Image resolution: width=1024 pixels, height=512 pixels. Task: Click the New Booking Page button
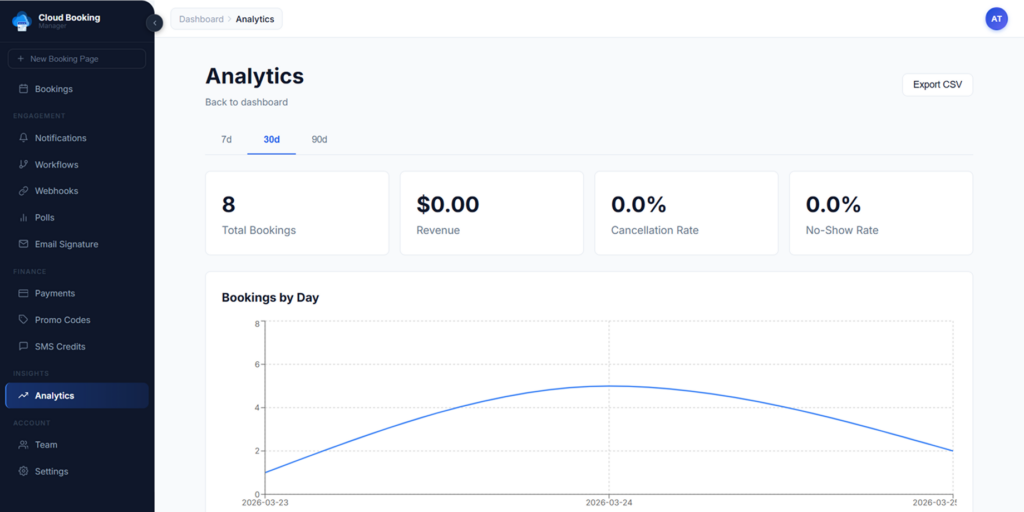click(x=77, y=59)
